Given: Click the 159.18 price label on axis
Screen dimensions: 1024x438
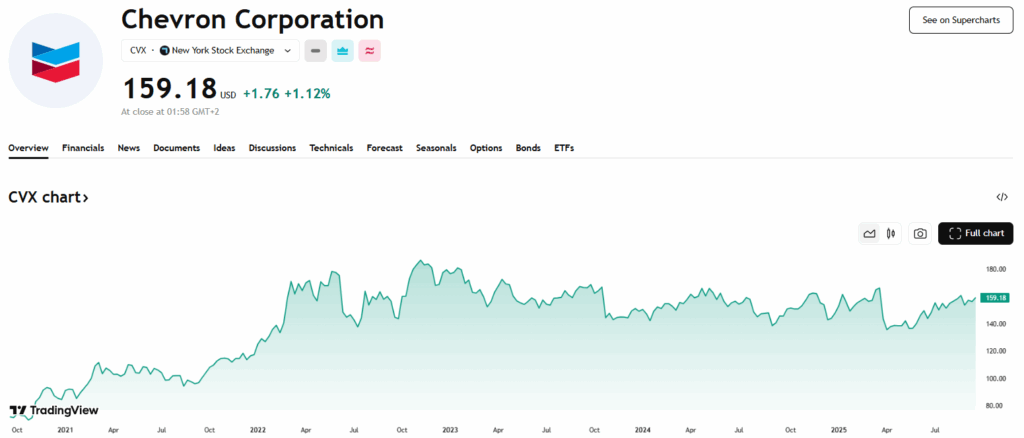Looking at the screenshot, I should click(994, 297).
